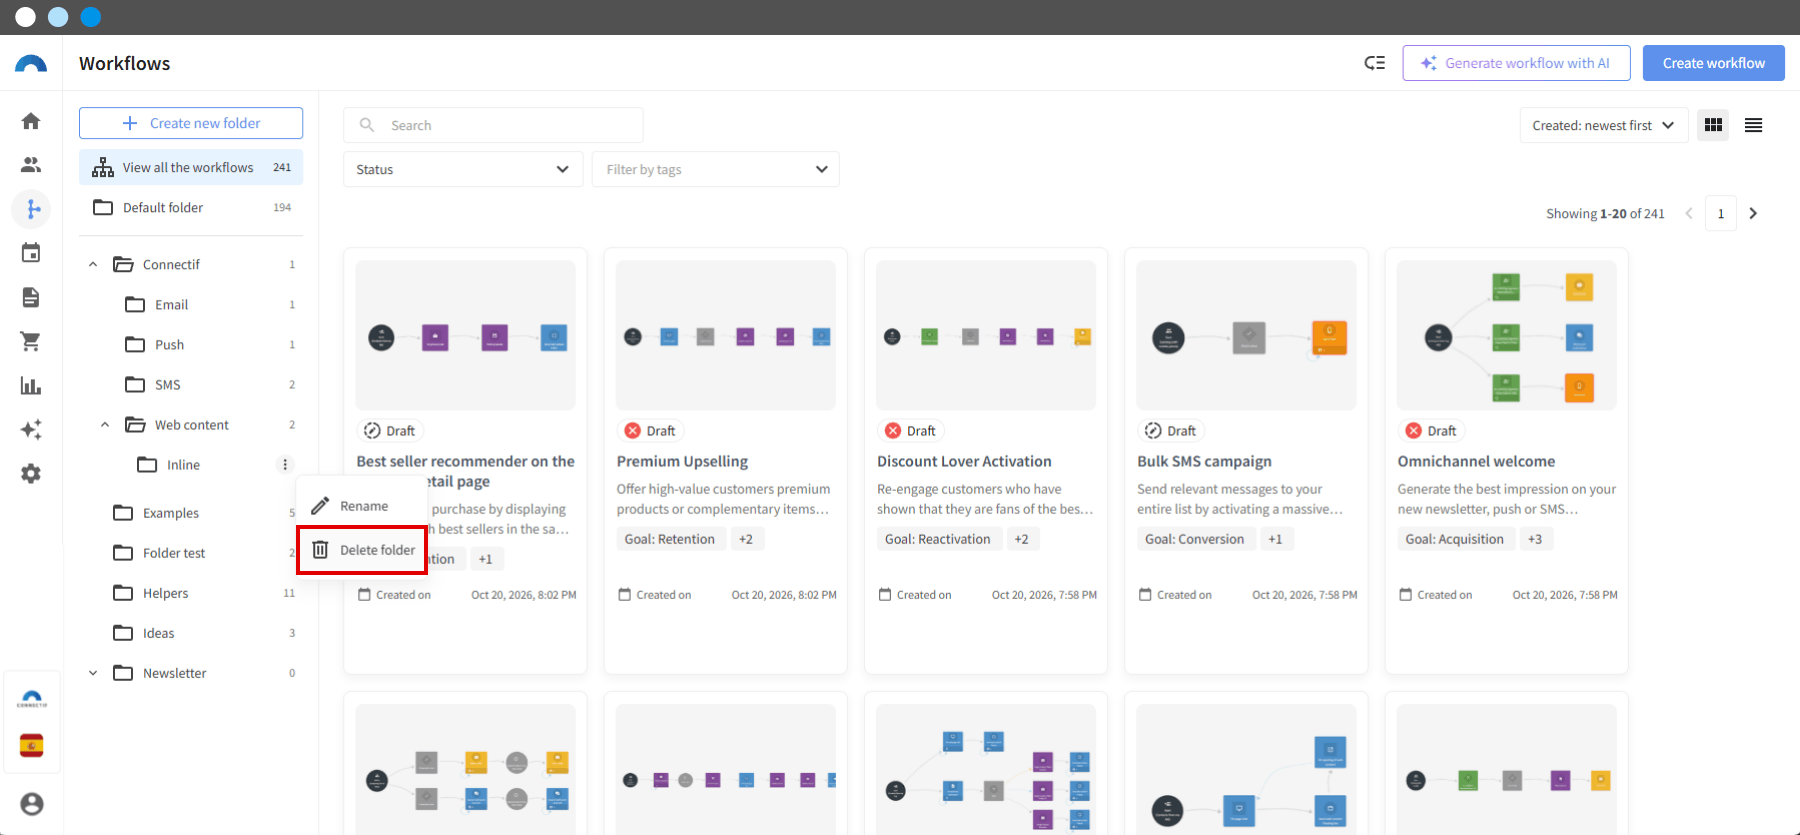Select Rename in the context menu
Screen dimensions: 1800x835
(362, 506)
